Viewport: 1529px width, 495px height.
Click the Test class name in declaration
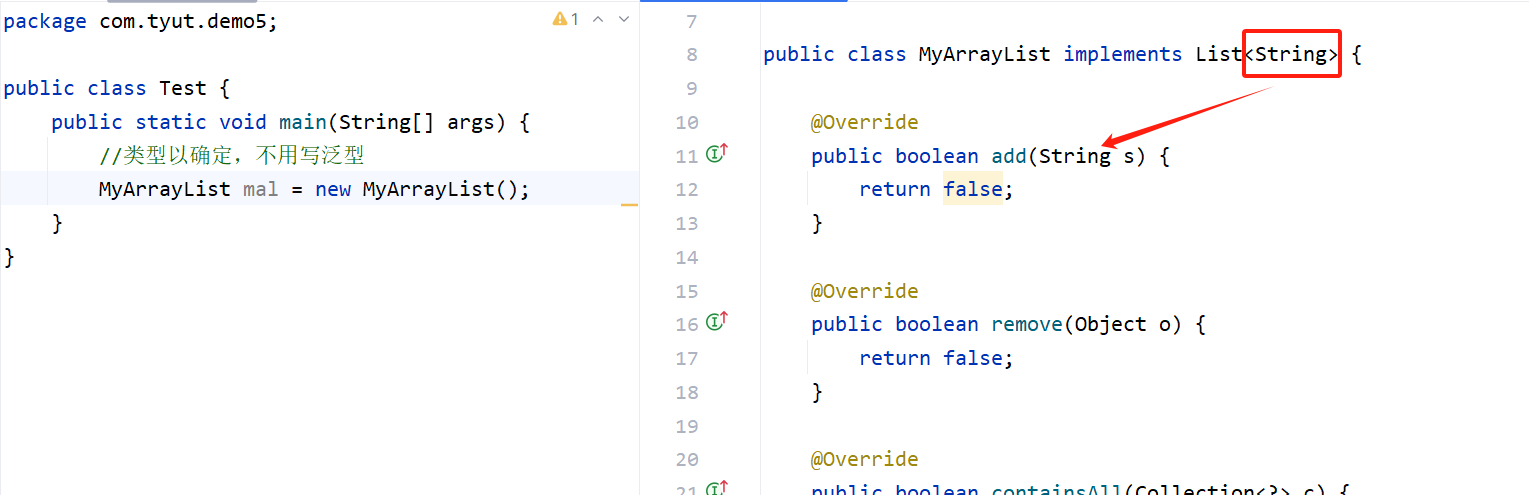pyautogui.click(x=183, y=88)
